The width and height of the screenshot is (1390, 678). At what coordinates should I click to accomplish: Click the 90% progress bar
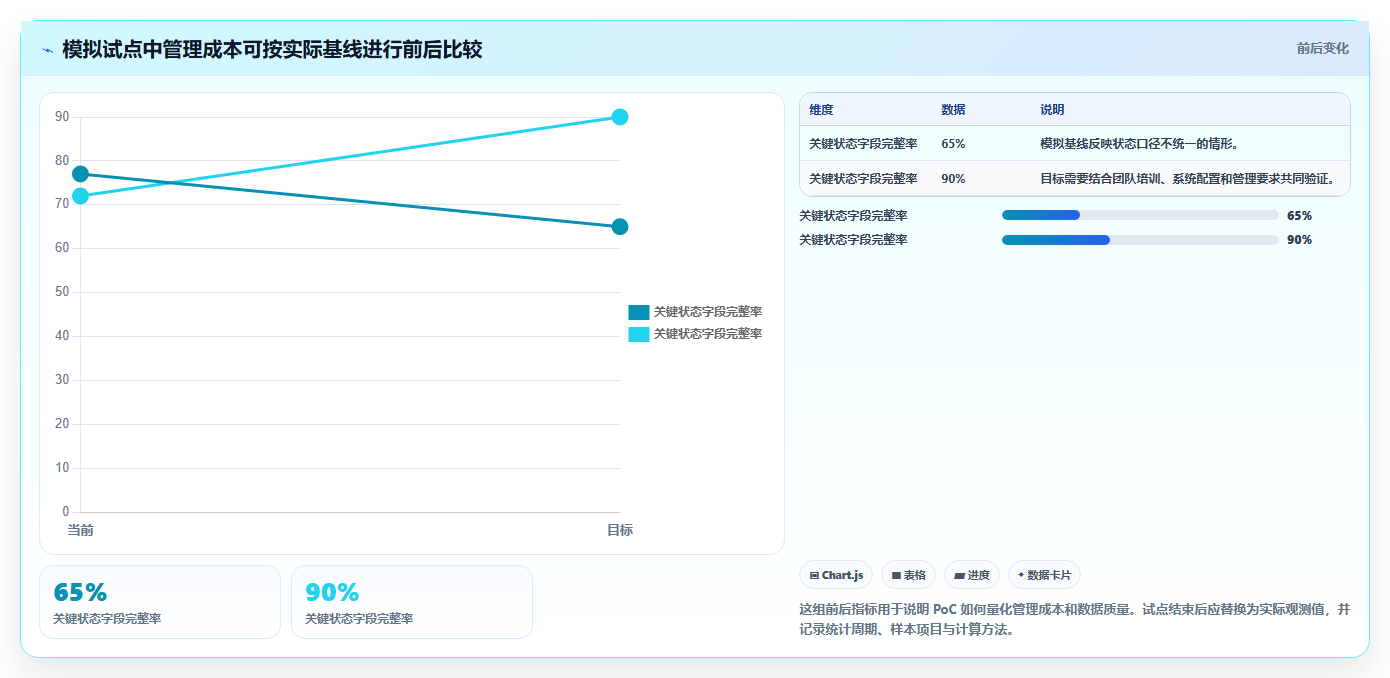click(1140, 240)
